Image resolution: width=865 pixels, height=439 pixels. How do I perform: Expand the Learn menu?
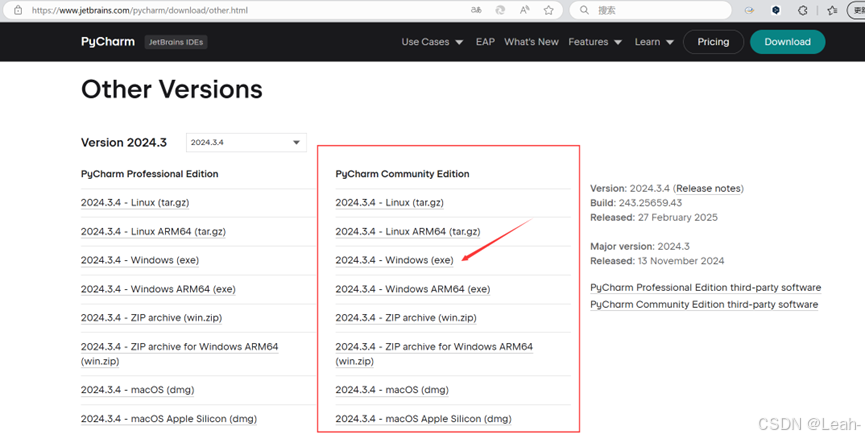[x=654, y=42]
